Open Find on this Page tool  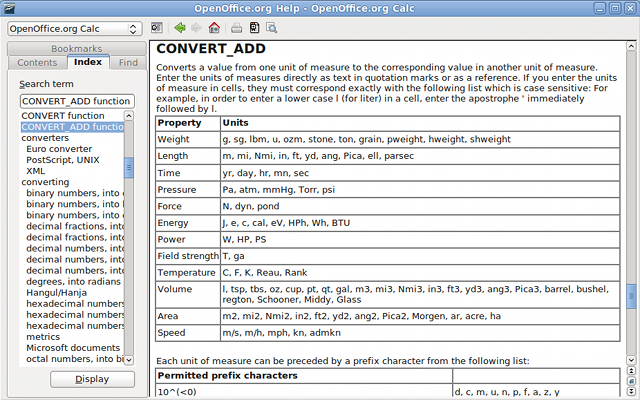point(272,28)
